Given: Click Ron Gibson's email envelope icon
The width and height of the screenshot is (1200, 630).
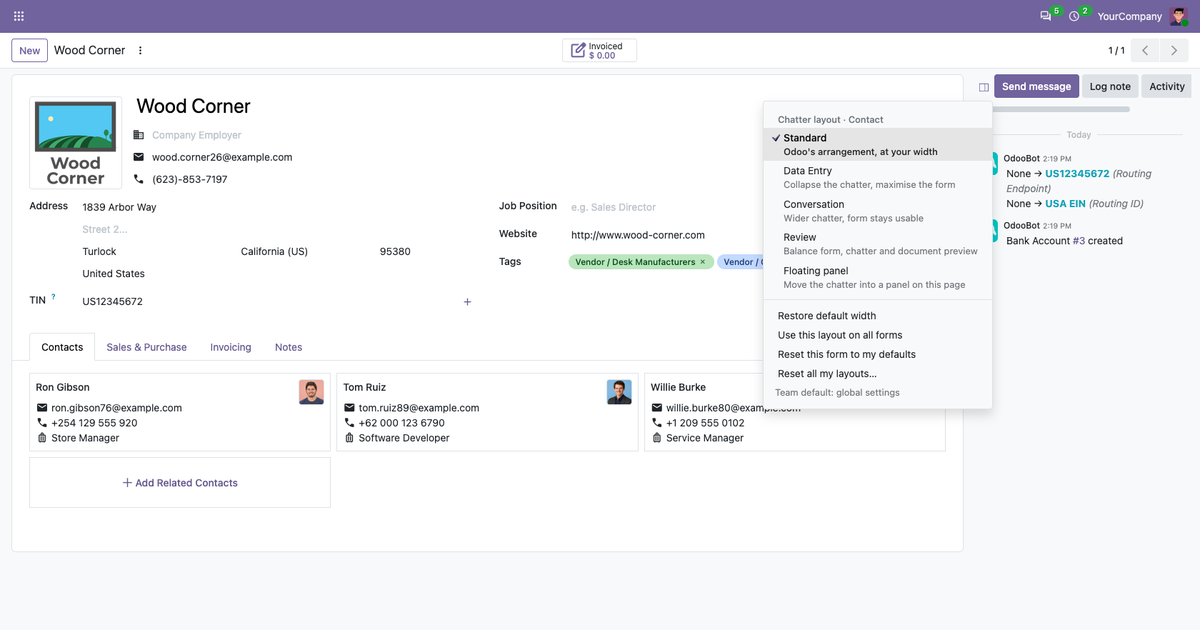Looking at the screenshot, I should (x=42, y=408).
